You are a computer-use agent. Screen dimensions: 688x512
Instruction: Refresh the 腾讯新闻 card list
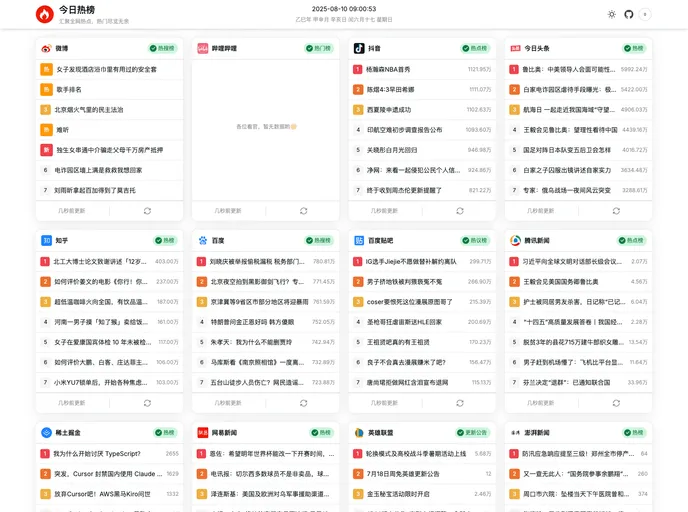click(616, 403)
